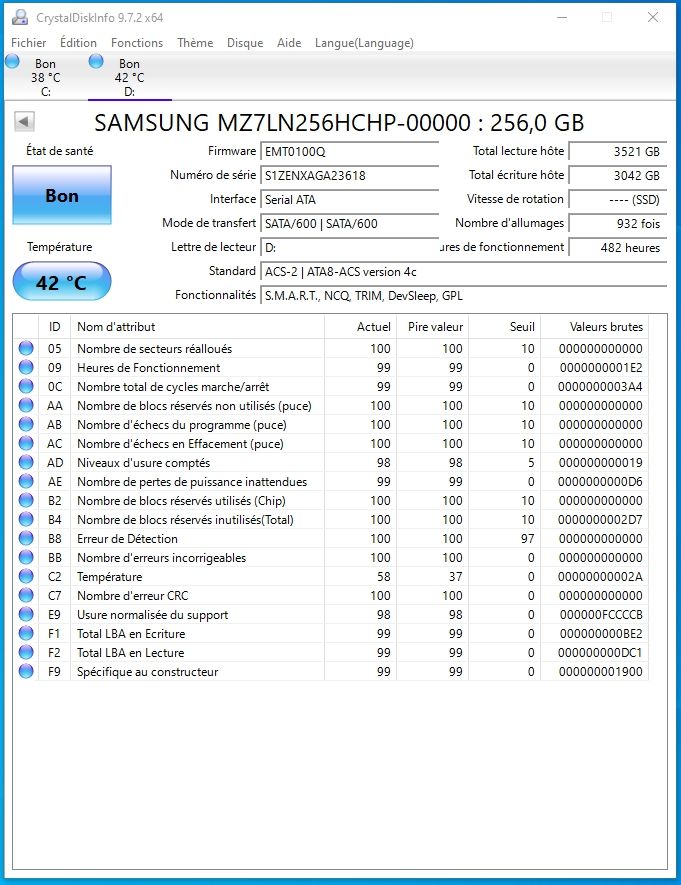Open the Disque menu

coord(245,43)
